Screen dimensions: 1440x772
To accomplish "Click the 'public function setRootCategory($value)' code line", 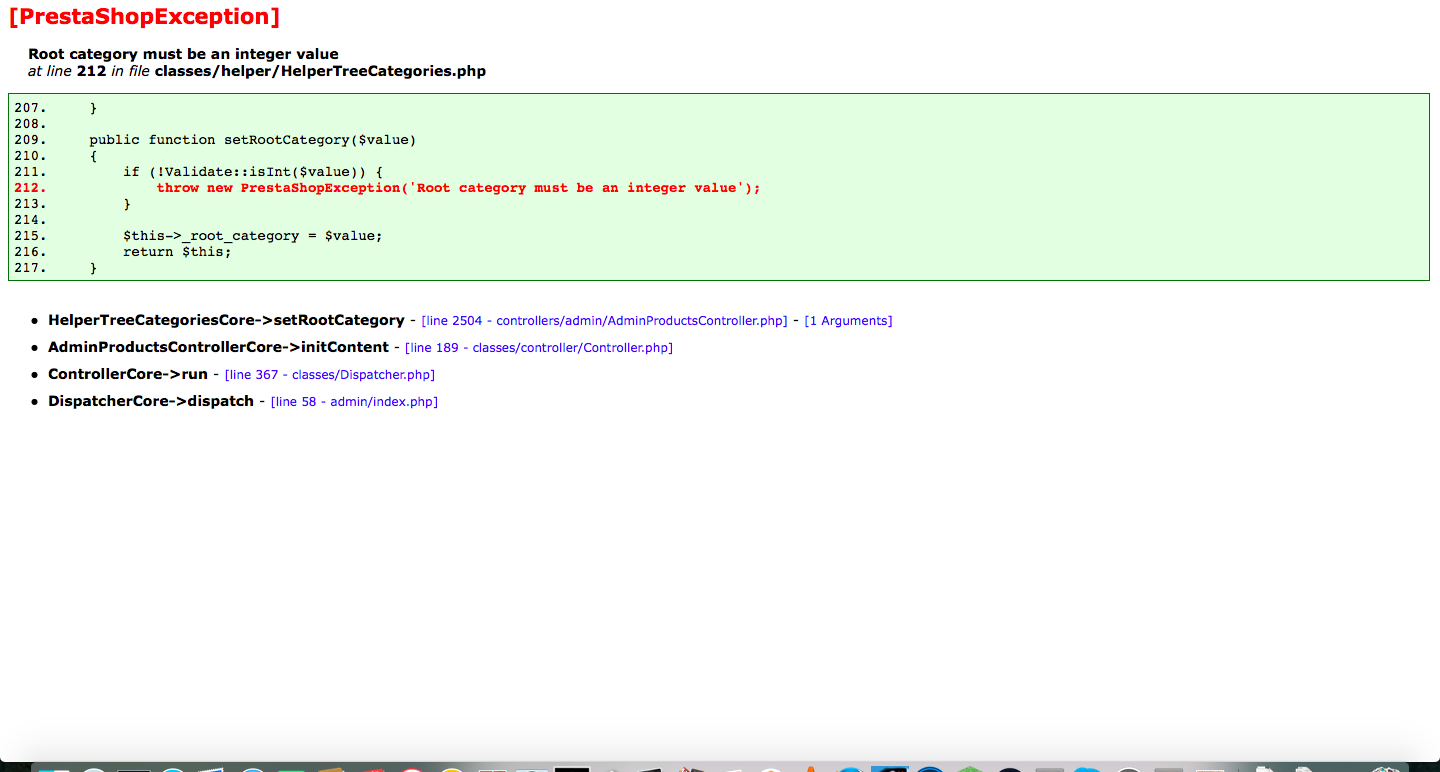I will (252, 140).
